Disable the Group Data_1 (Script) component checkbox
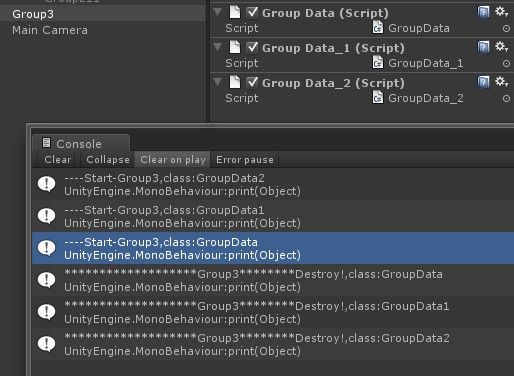 click(252, 47)
